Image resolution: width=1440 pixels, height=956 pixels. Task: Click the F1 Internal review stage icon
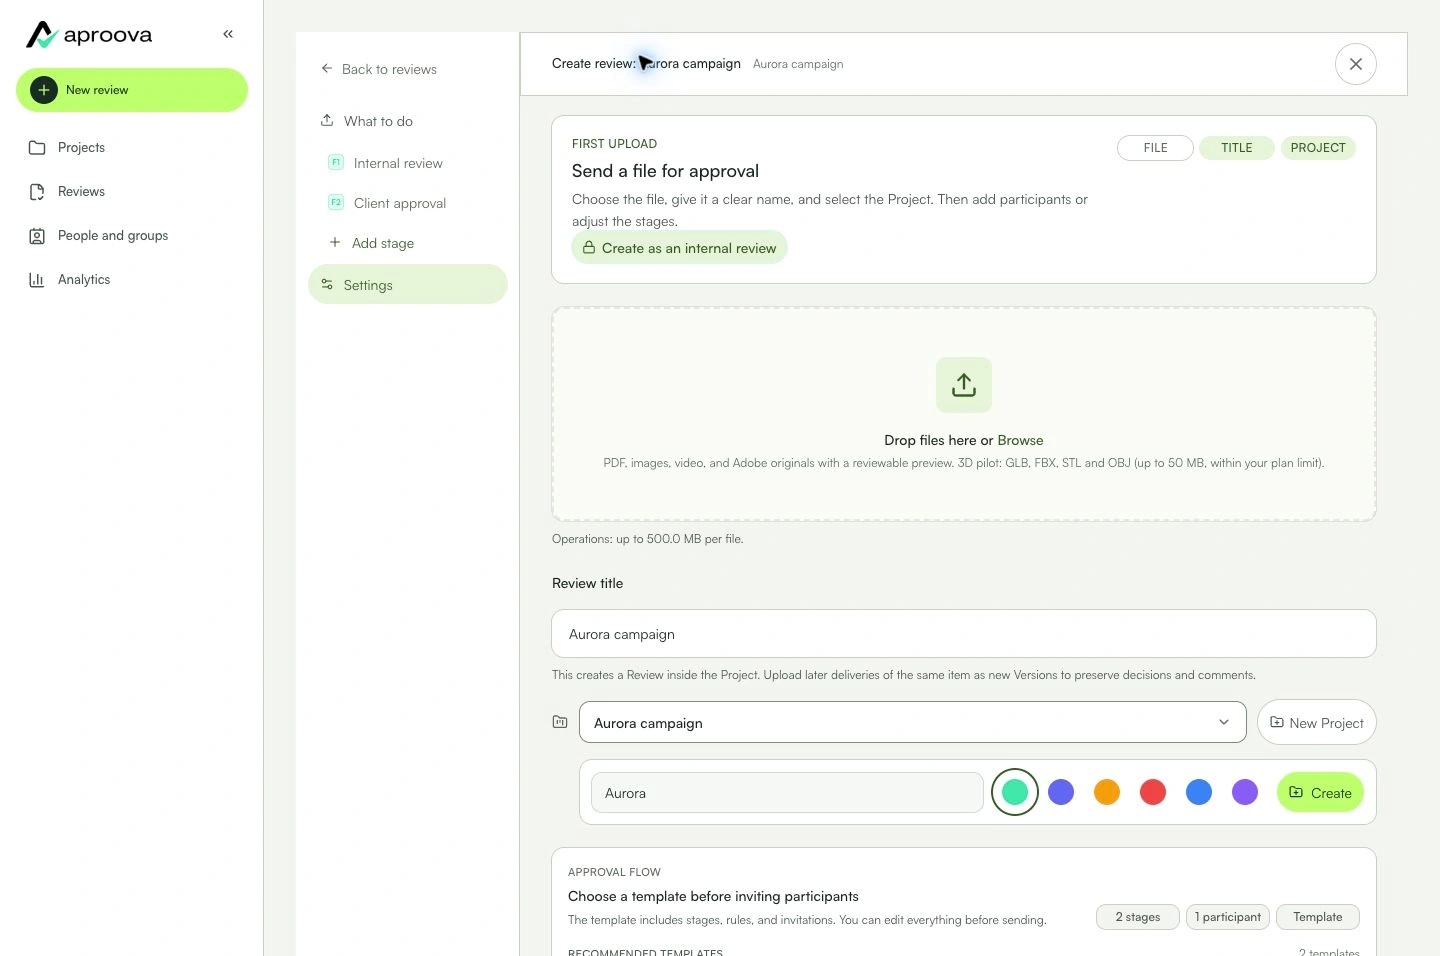(x=336, y=162)
